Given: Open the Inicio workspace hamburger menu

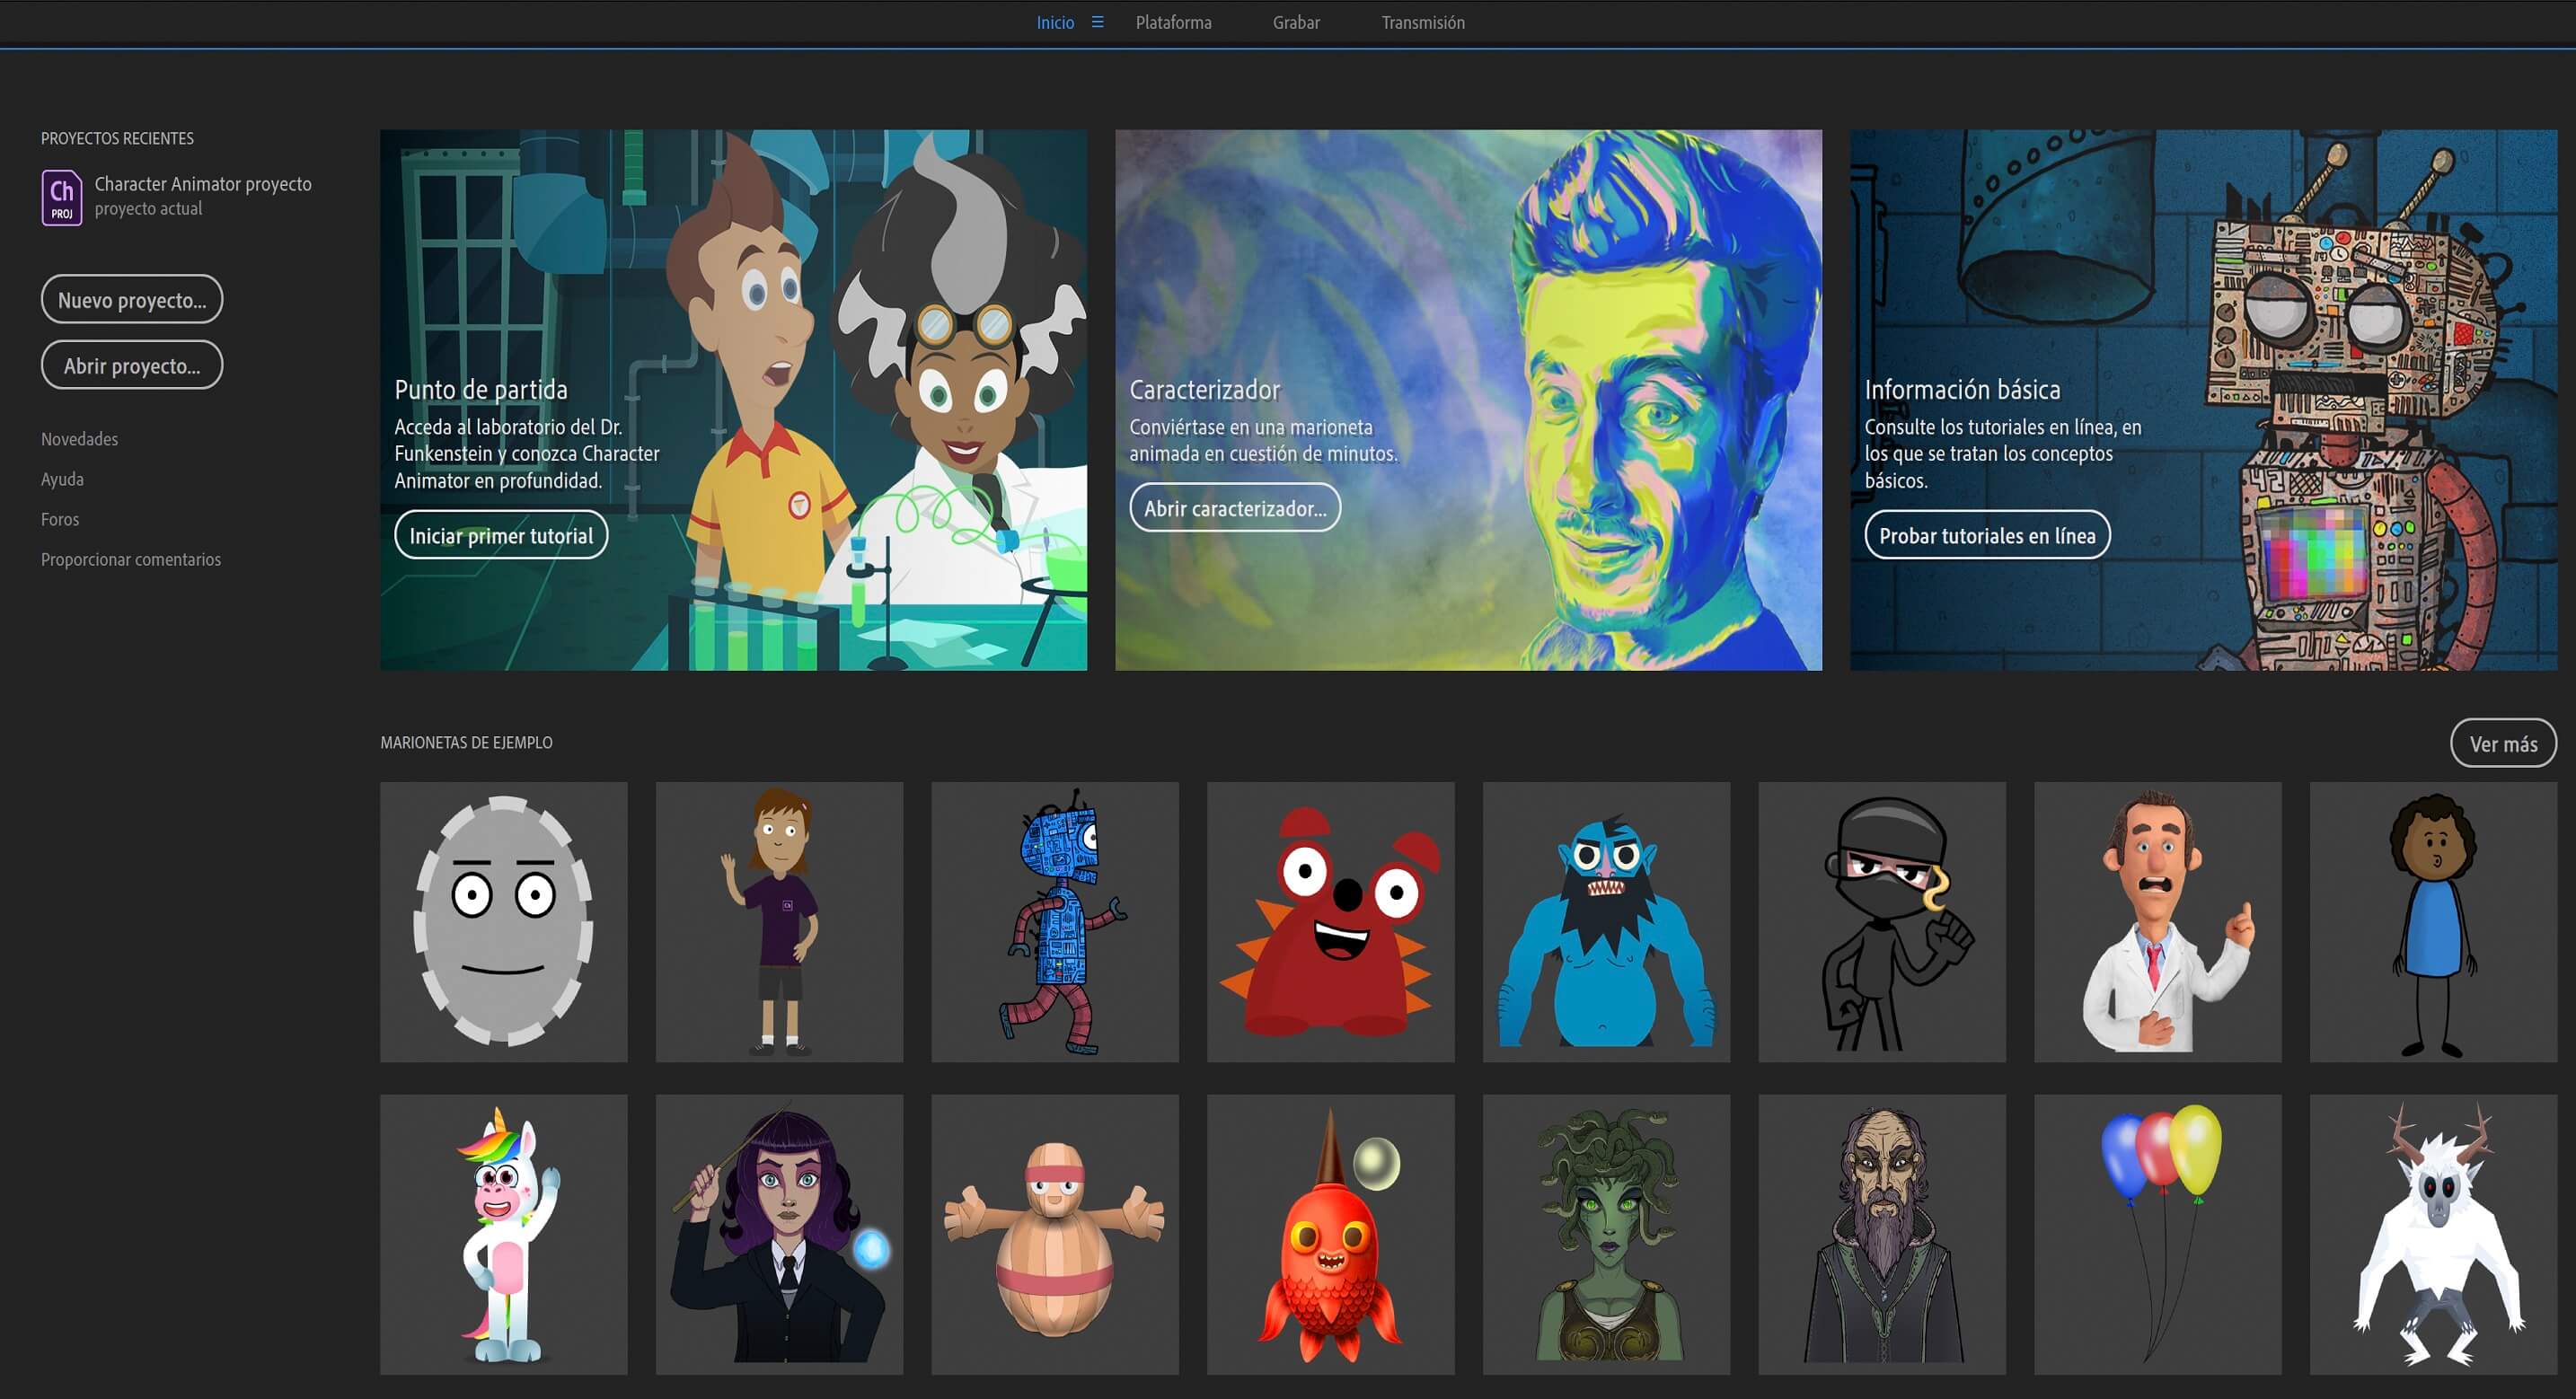Looking at the screenshot, I should [x=1097, y=22].
